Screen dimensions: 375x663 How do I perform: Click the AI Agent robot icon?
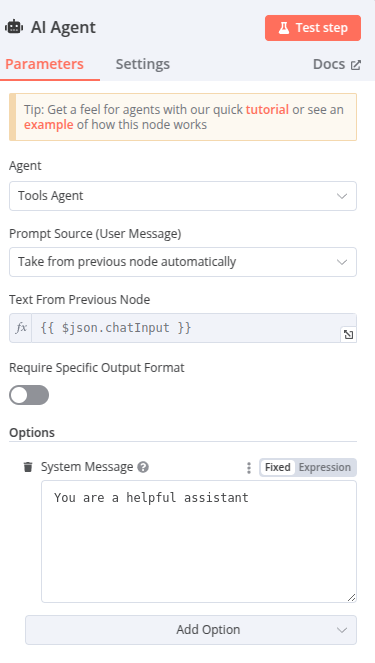pos(14,27)
